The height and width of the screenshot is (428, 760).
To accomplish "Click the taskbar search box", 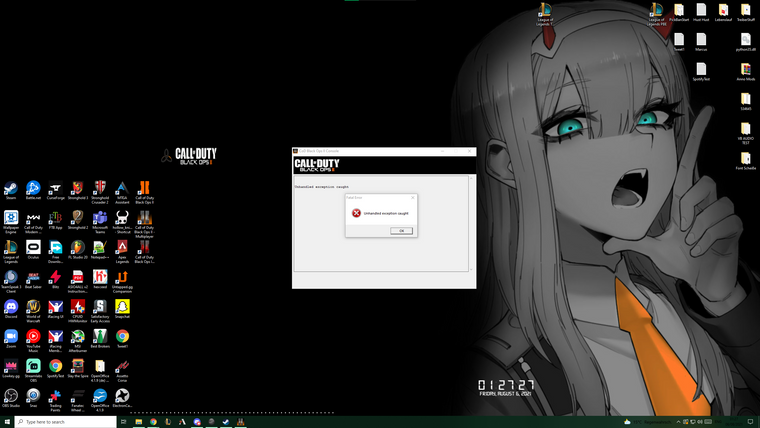I will point(65,422).
